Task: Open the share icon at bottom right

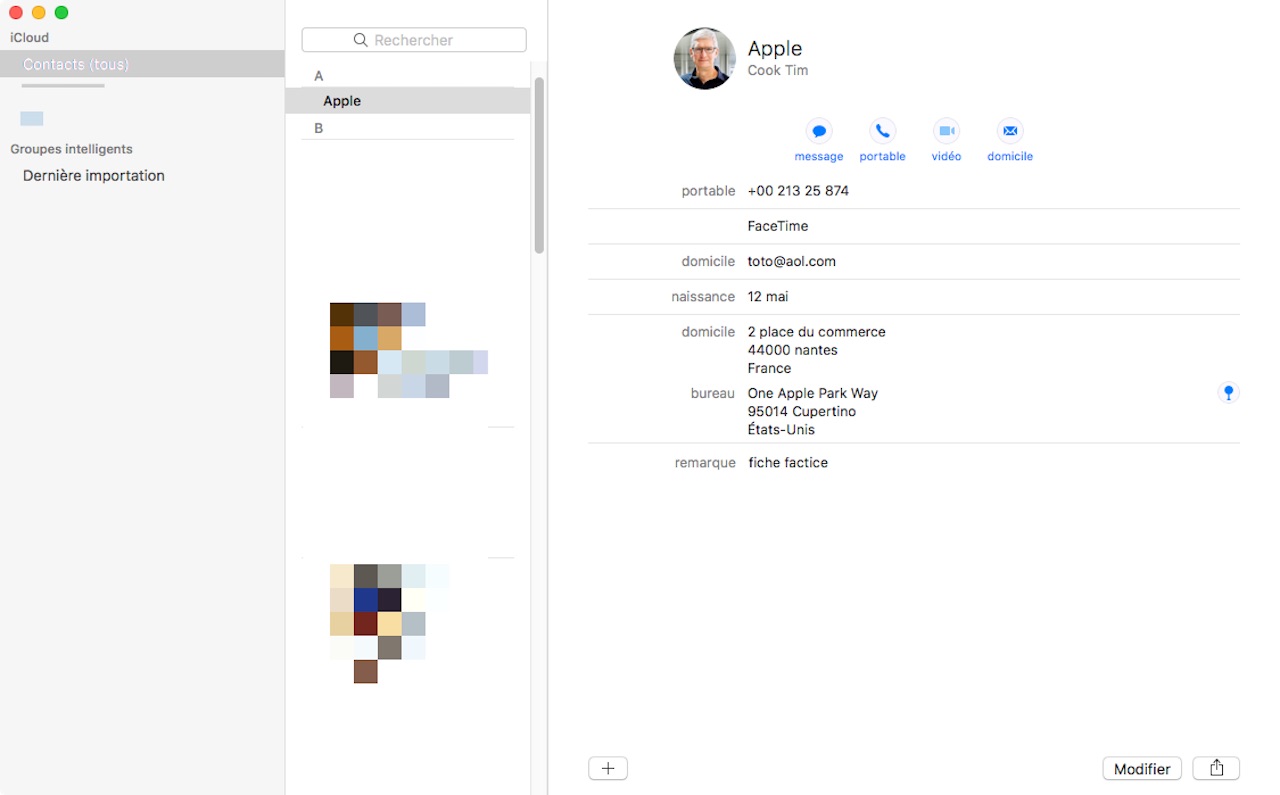Action: (1216, 768)
